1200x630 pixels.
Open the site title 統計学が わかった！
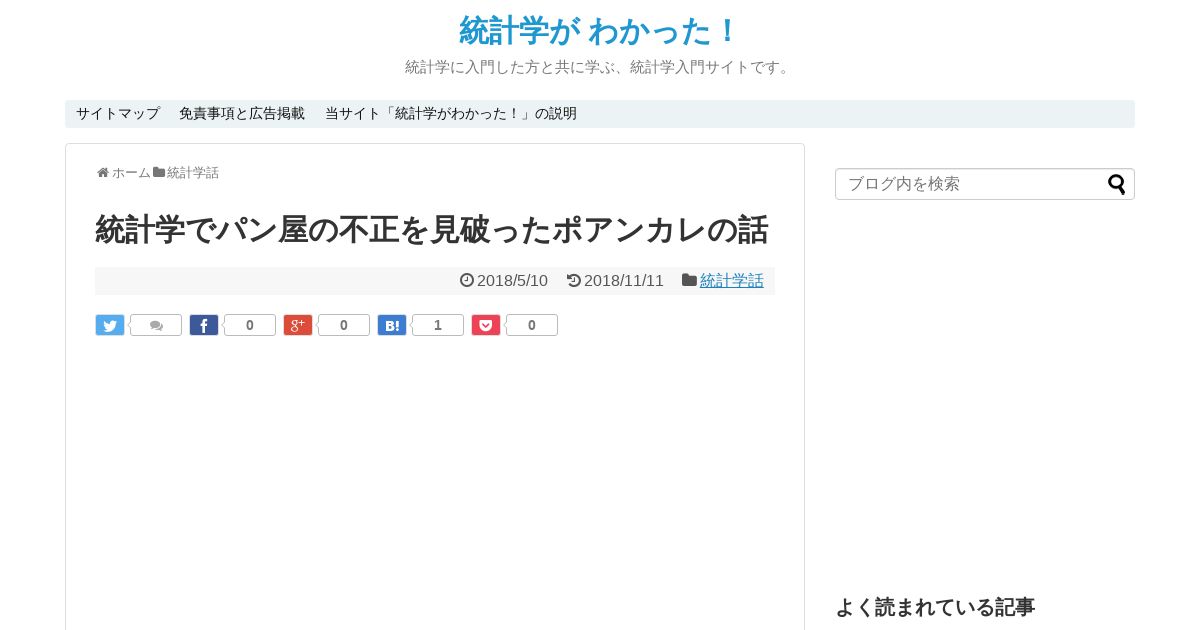tap(599, 31)
